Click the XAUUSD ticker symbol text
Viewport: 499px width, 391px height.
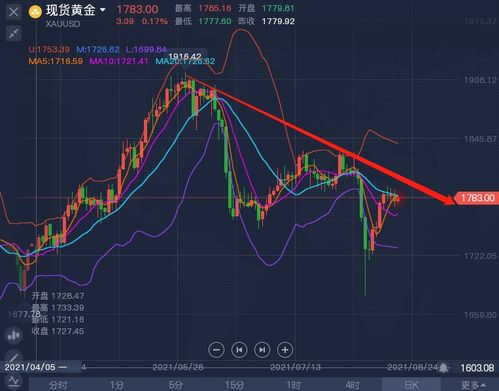(63, 24)
